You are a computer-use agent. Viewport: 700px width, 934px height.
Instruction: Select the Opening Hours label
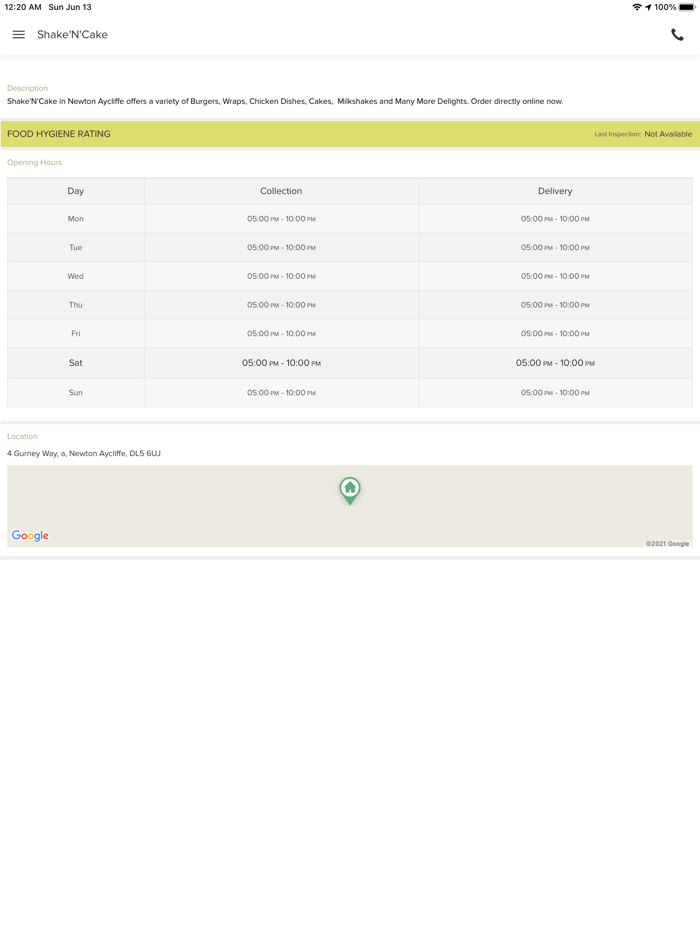point(34,163)
